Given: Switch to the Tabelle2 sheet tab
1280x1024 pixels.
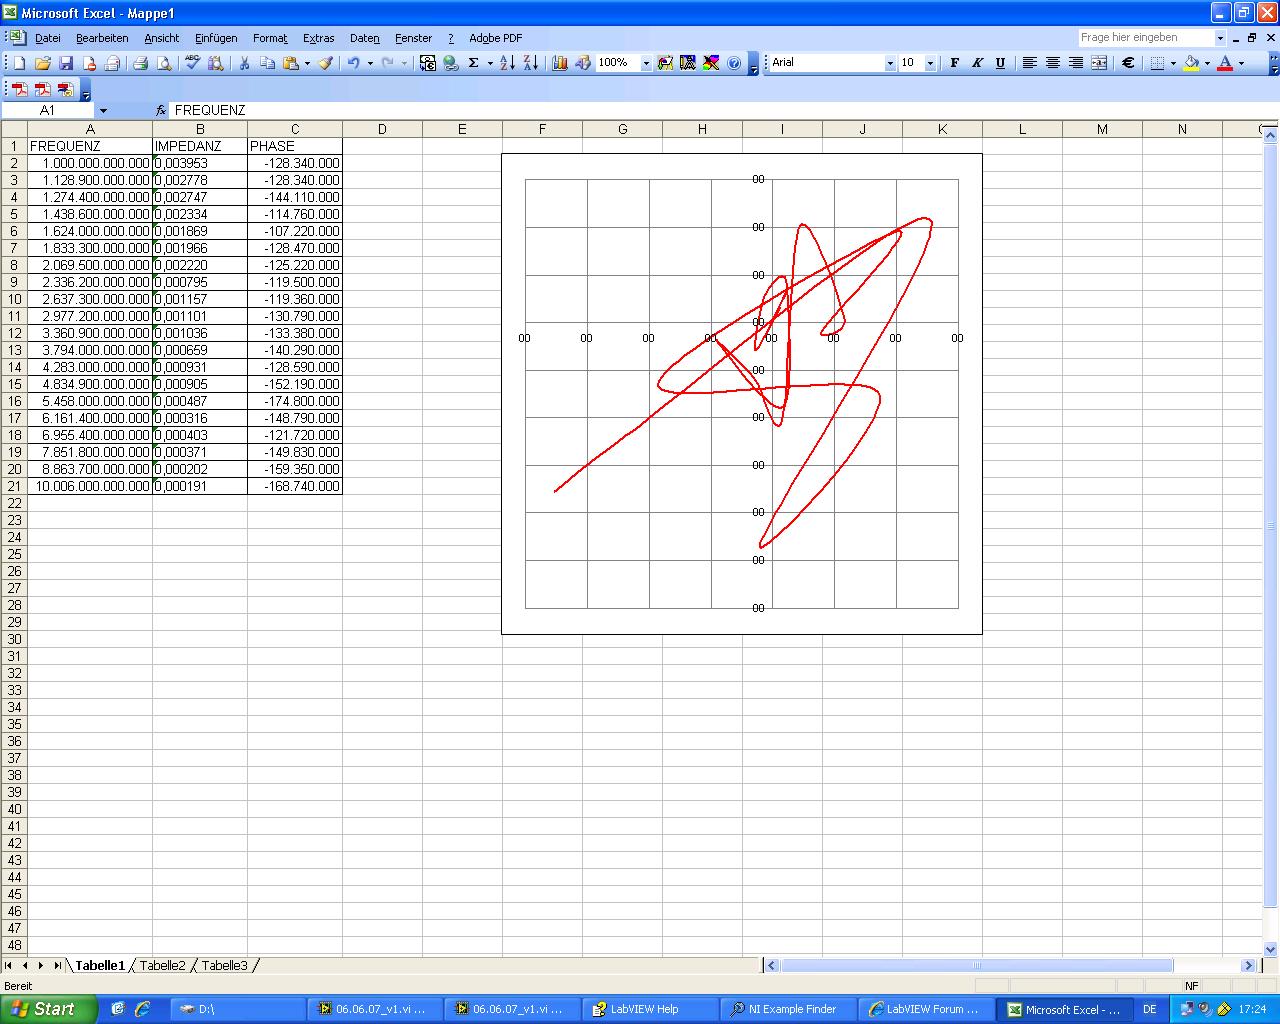Looking at the screenshot, I should (x=162, y=965).
